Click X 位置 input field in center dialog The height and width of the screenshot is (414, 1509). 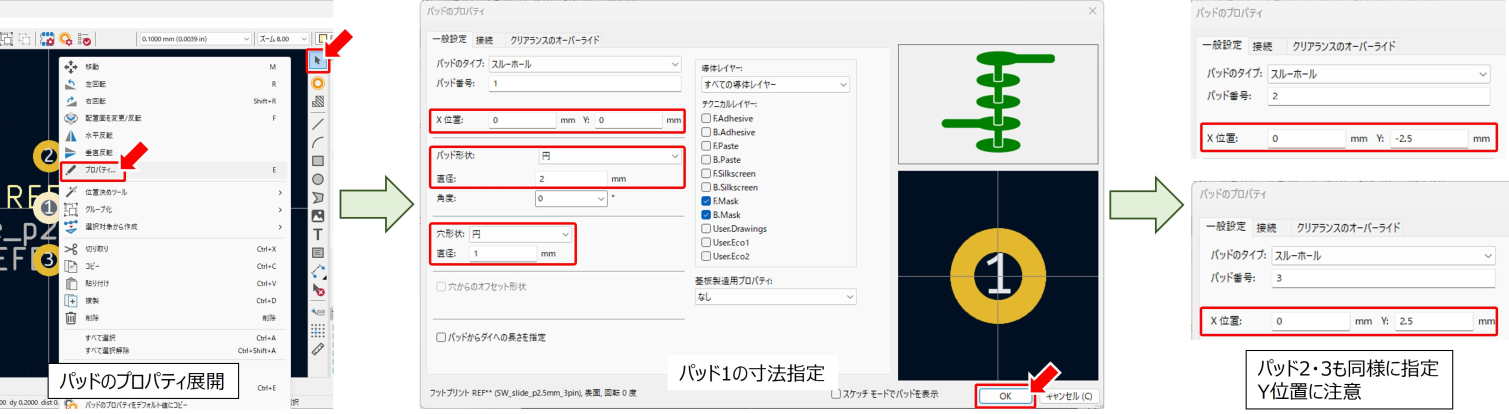(522, 120)
